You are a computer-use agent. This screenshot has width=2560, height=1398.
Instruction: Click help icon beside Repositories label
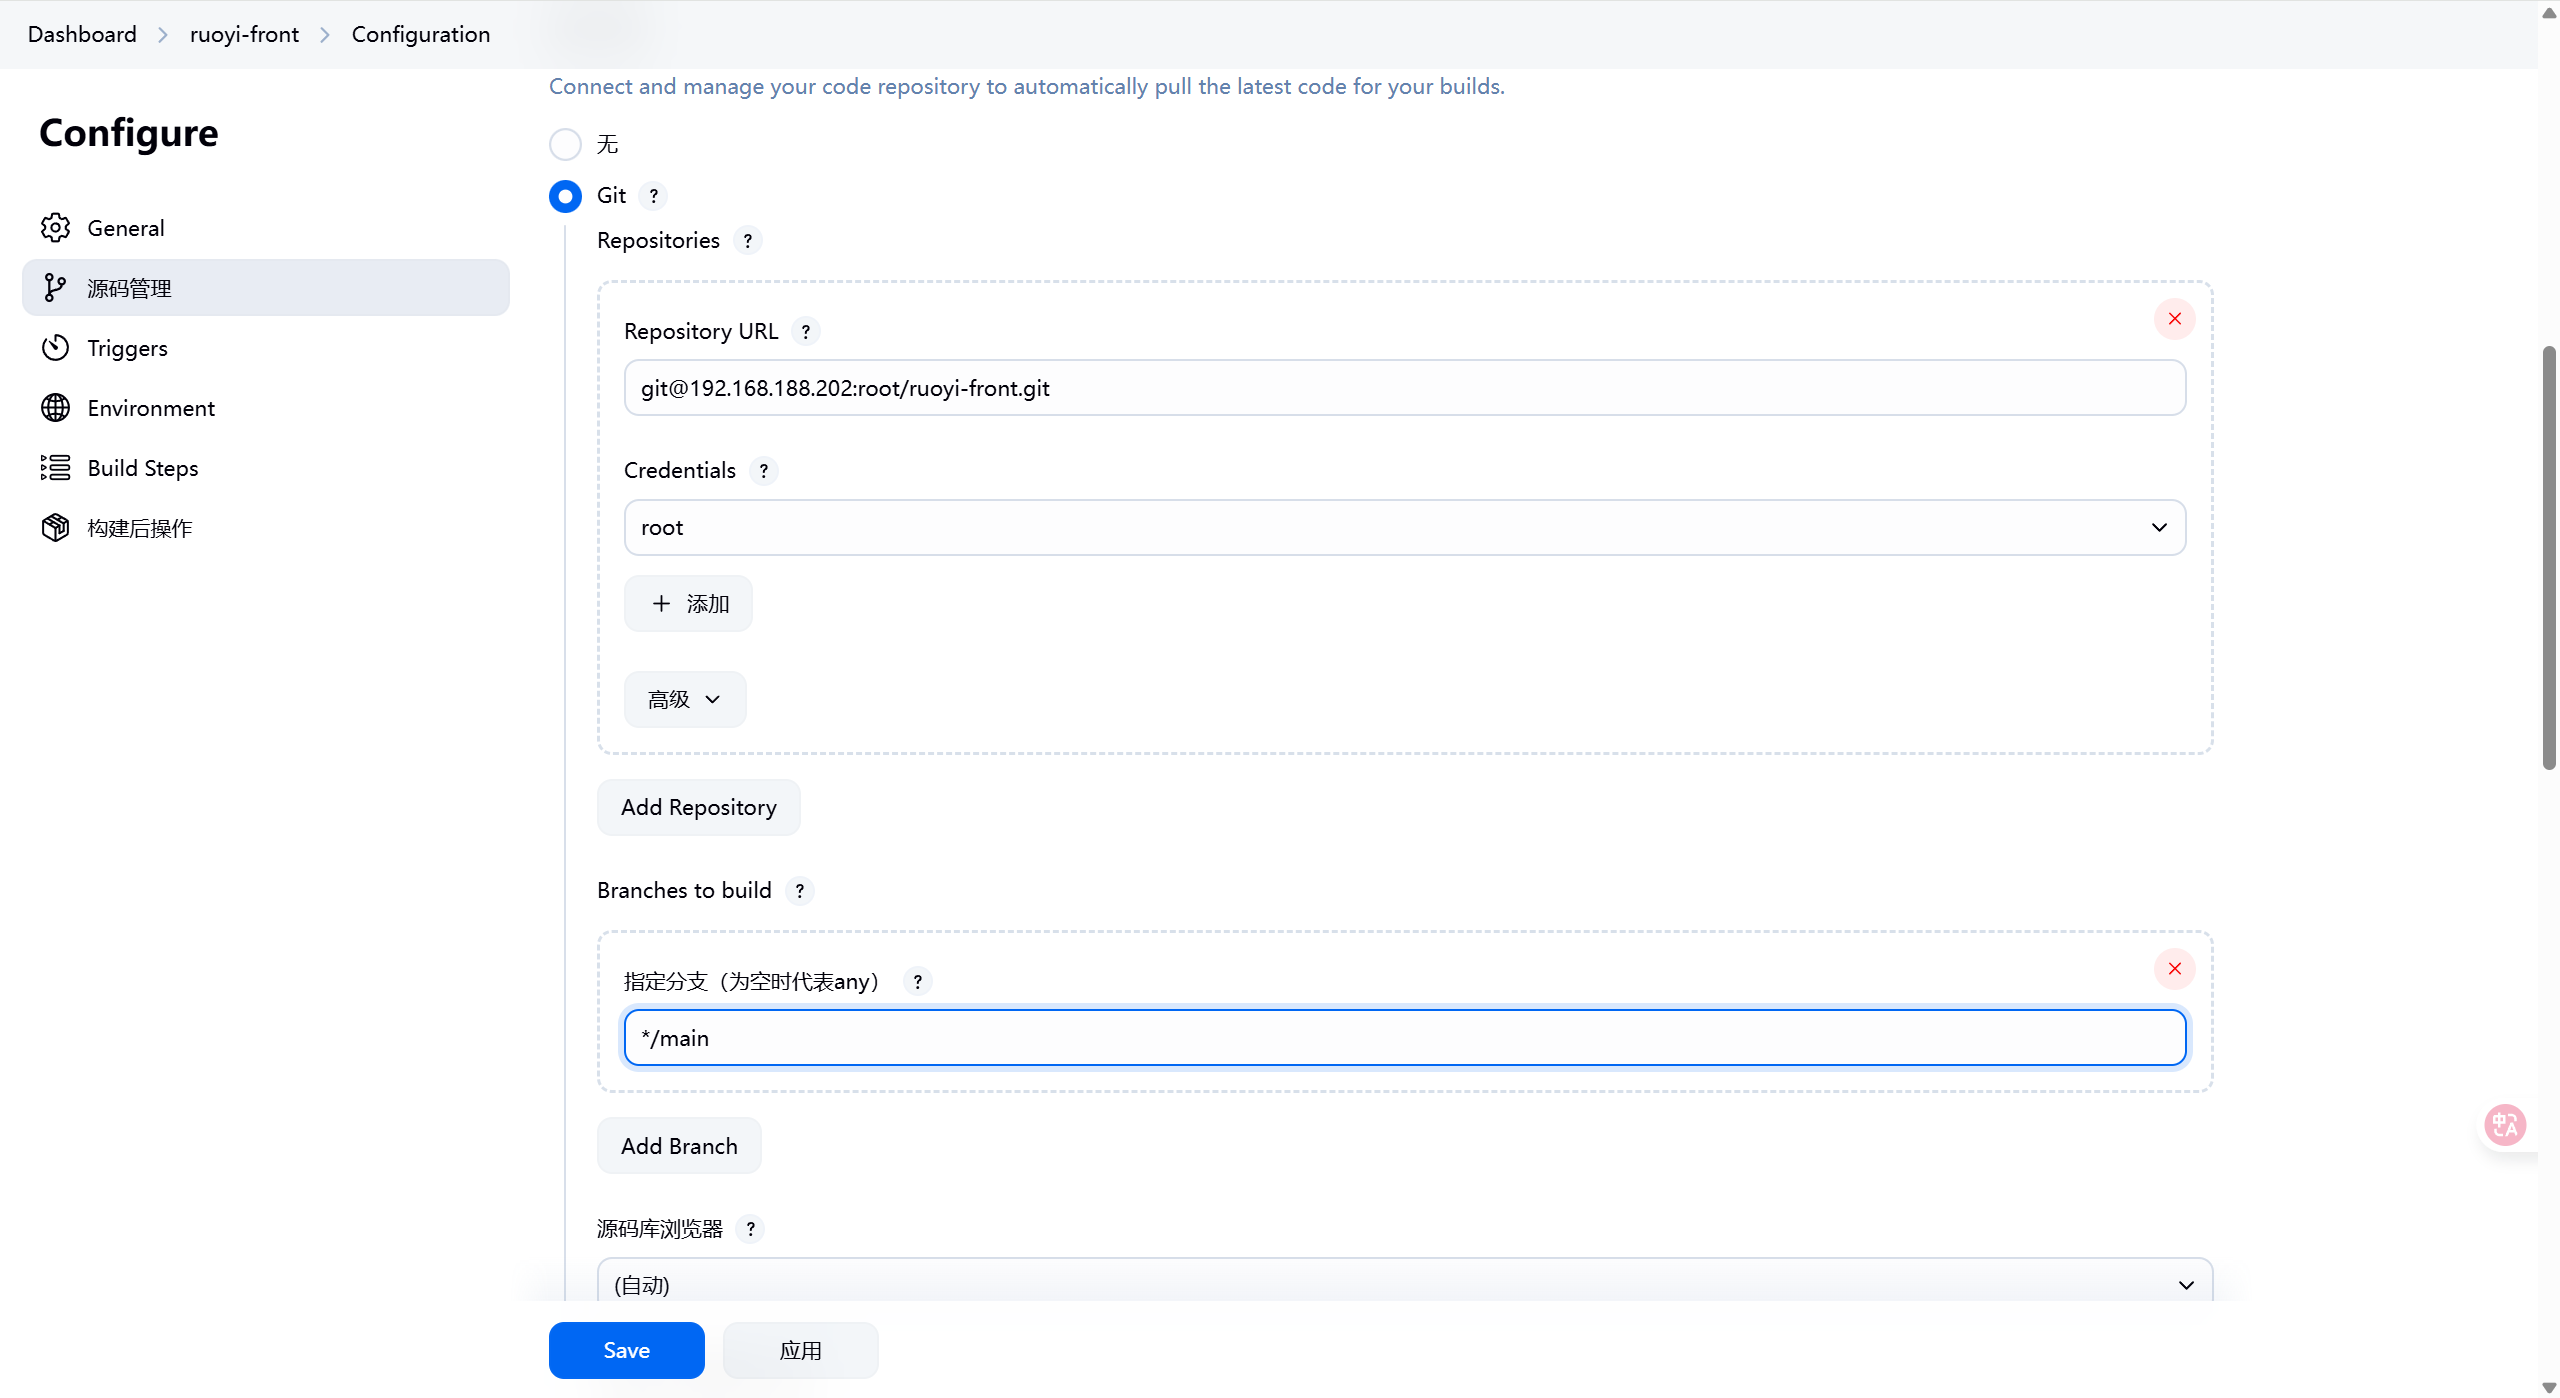coord(747,241)
